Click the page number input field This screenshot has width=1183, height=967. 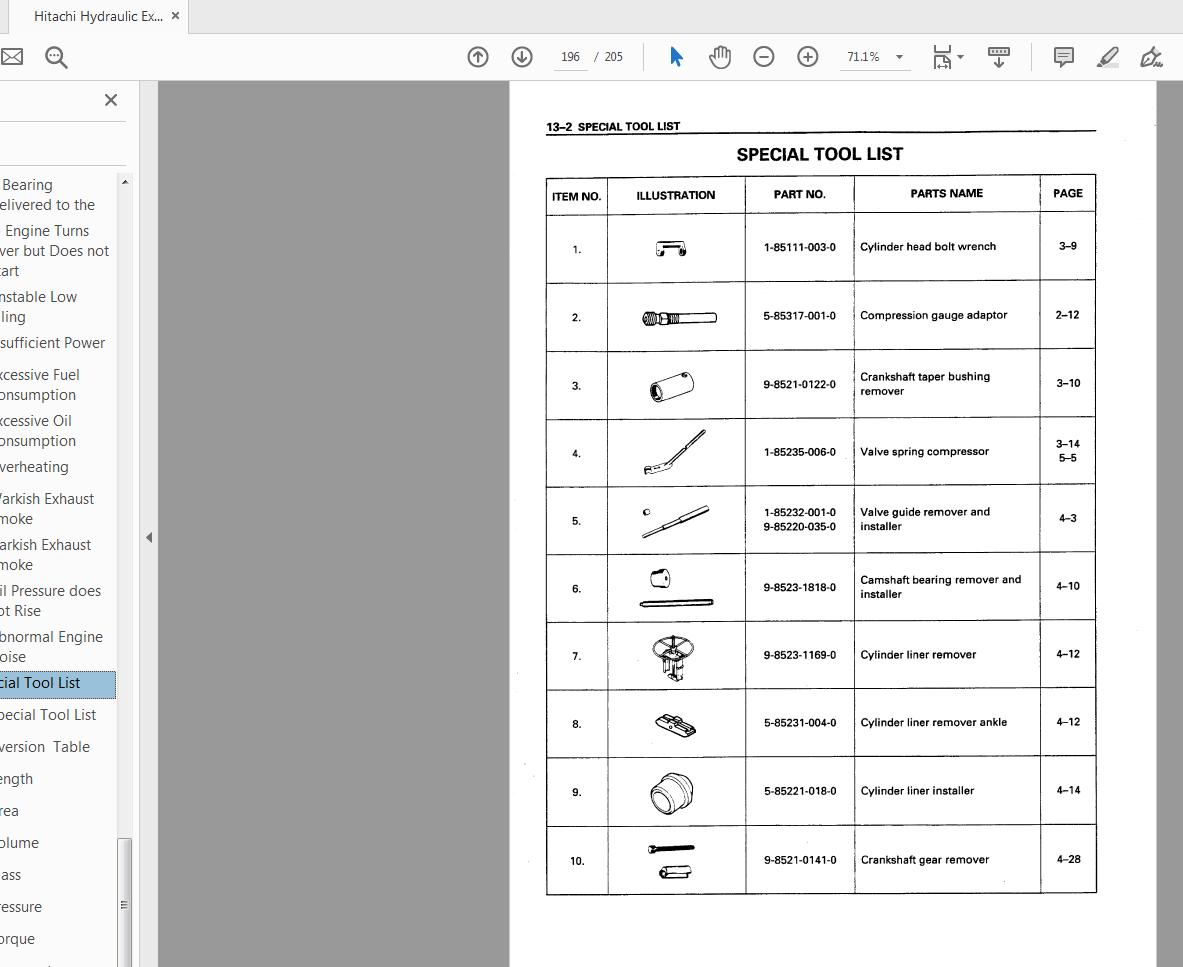(570, 57)
